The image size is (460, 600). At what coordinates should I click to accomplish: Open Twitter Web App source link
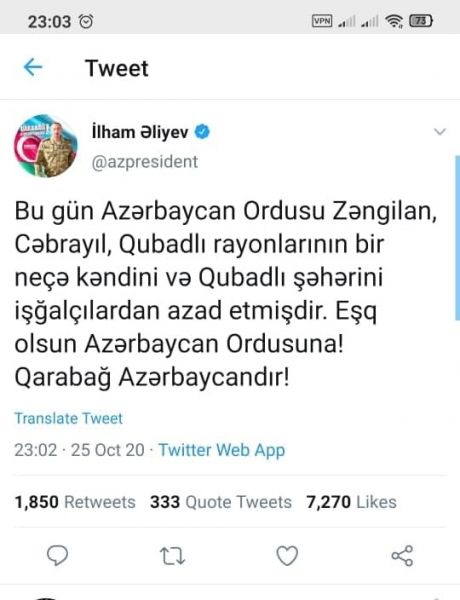222,450
